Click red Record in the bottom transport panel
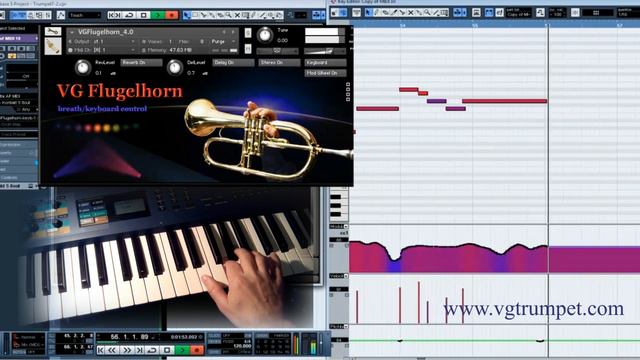The image size is (640, 360). pos(197,350)
